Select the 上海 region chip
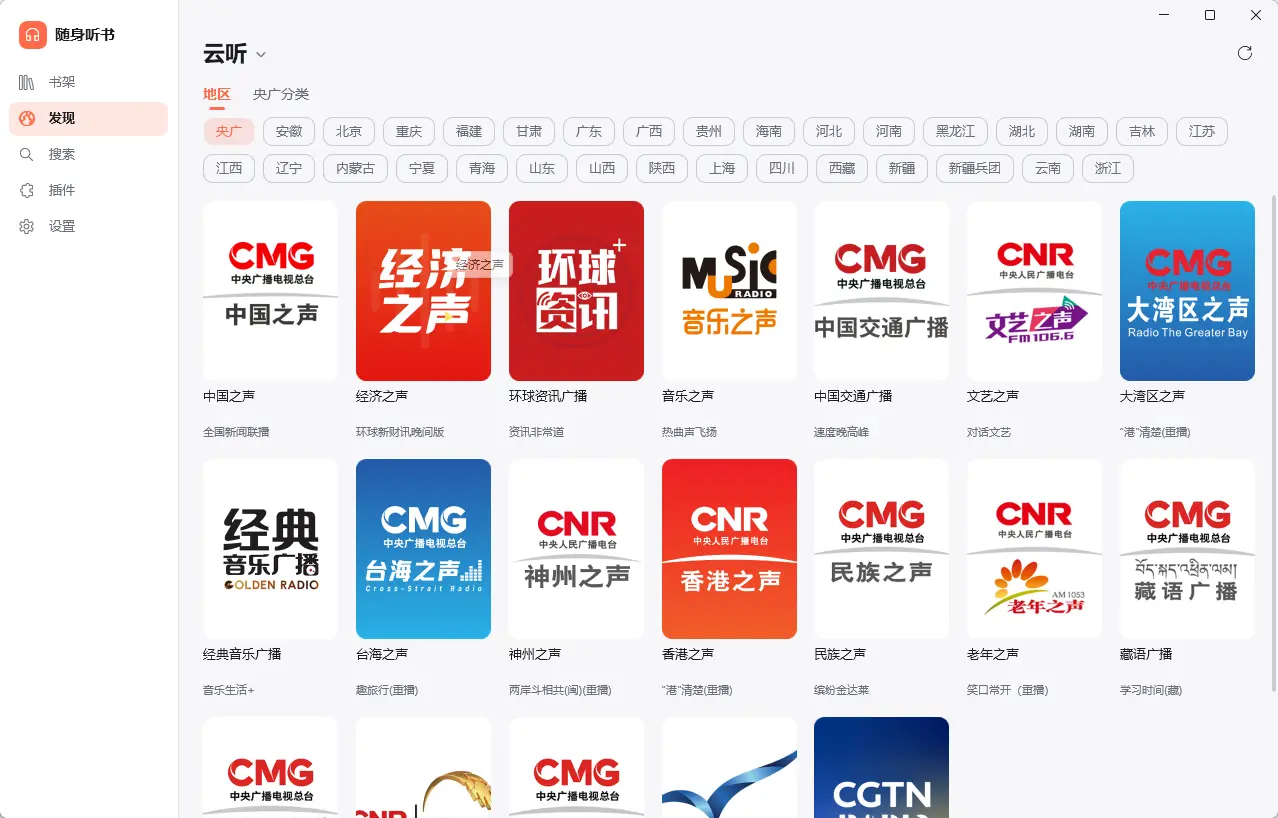This screenshot has width=1278, height=818. [x=722, y=168]
